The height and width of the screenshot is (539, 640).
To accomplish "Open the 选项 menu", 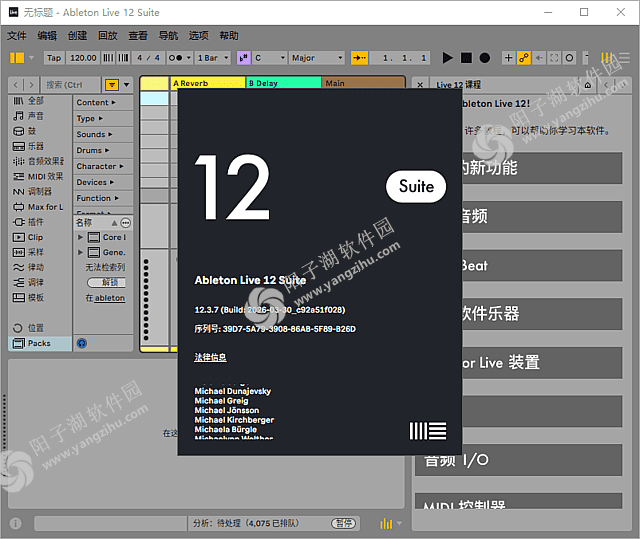I will tap(198, 36).
